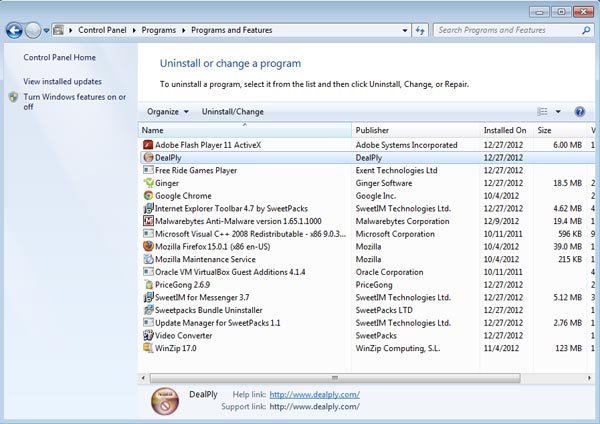Expand the address bar history dropdown

pos(405,30)
